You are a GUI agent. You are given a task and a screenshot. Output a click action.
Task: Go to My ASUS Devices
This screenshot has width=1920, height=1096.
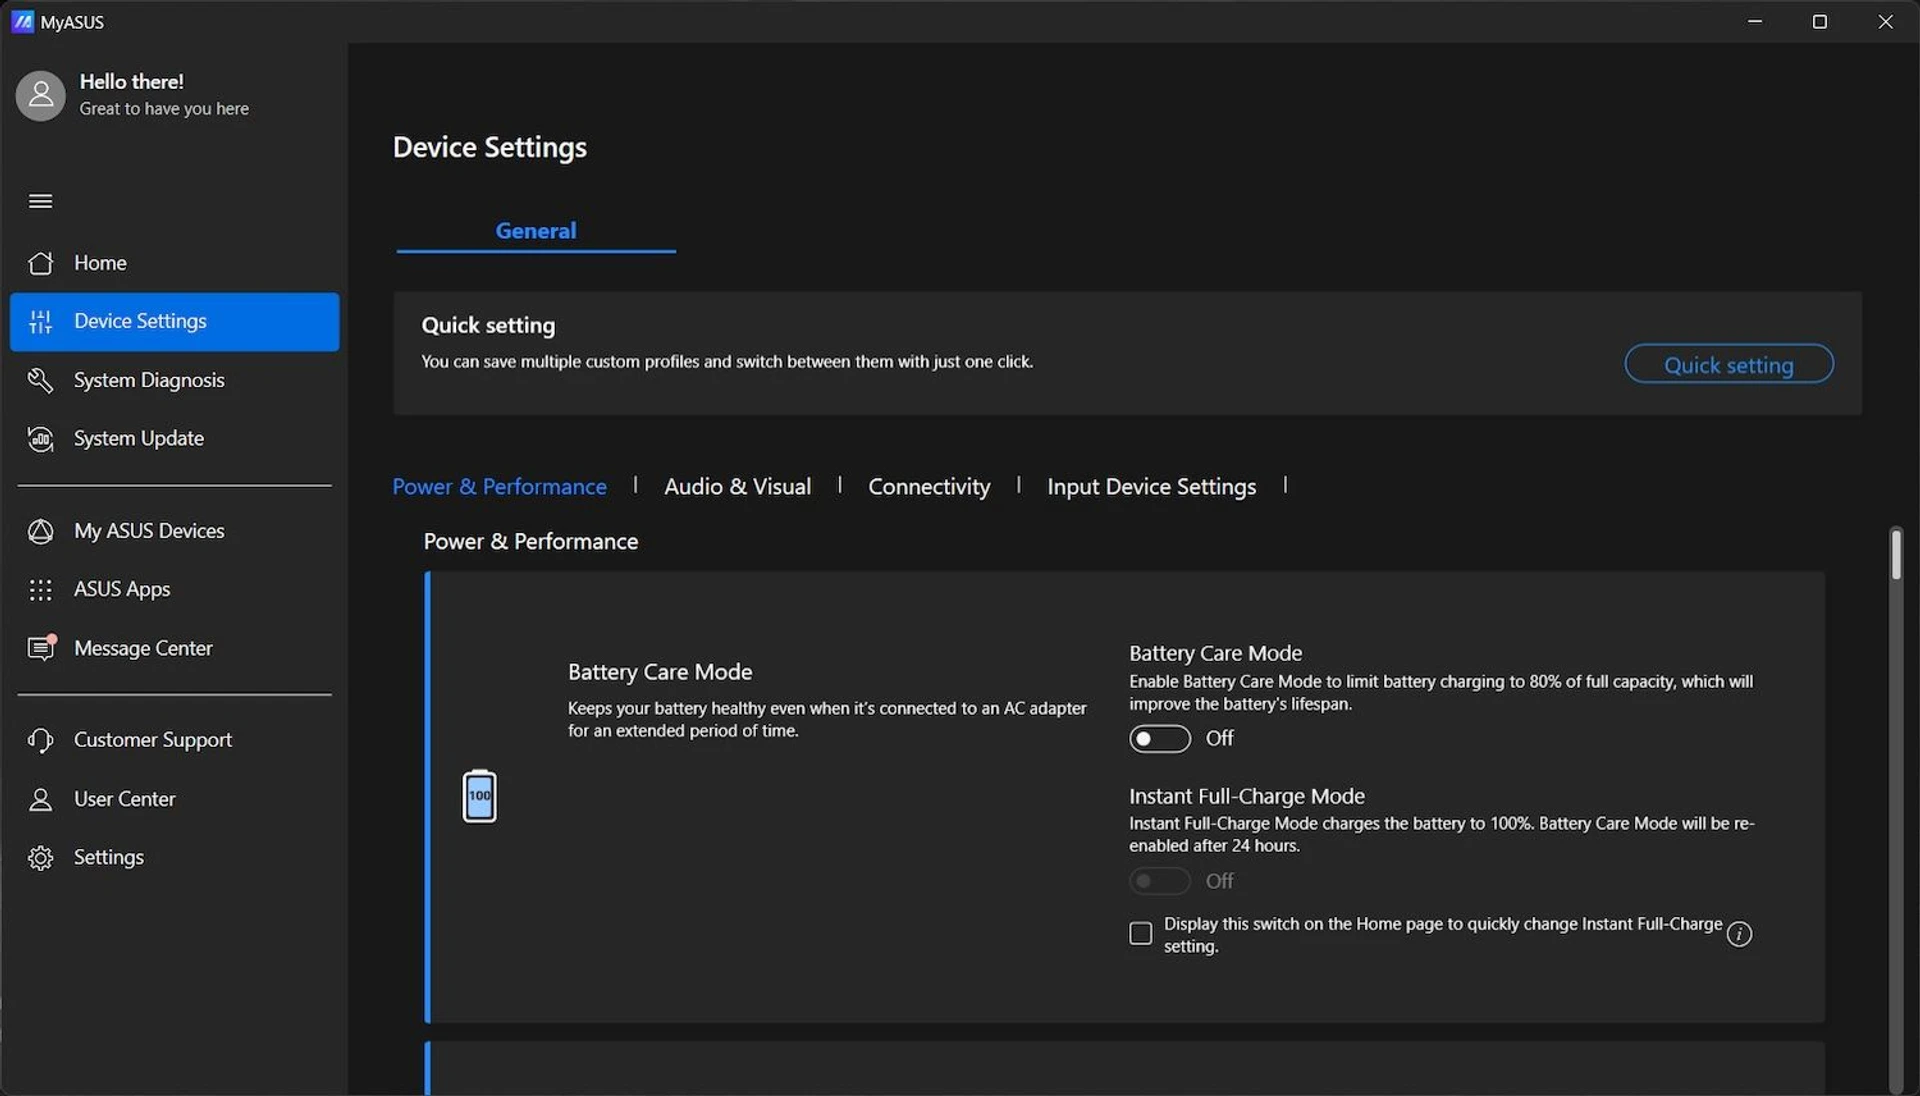click(x=174, y=531)
